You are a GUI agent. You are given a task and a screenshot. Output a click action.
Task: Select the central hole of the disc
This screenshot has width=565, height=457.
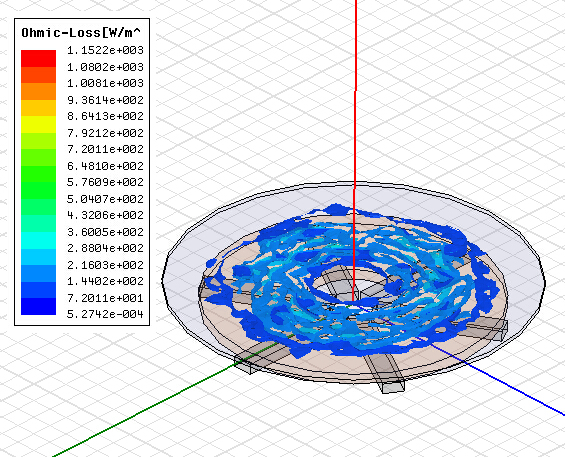pyautogui.click(x=346, y=285)
